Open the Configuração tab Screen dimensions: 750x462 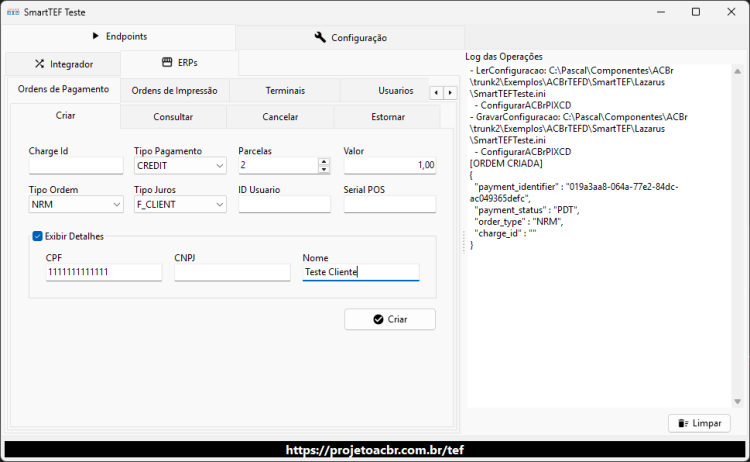click(350, 37)
